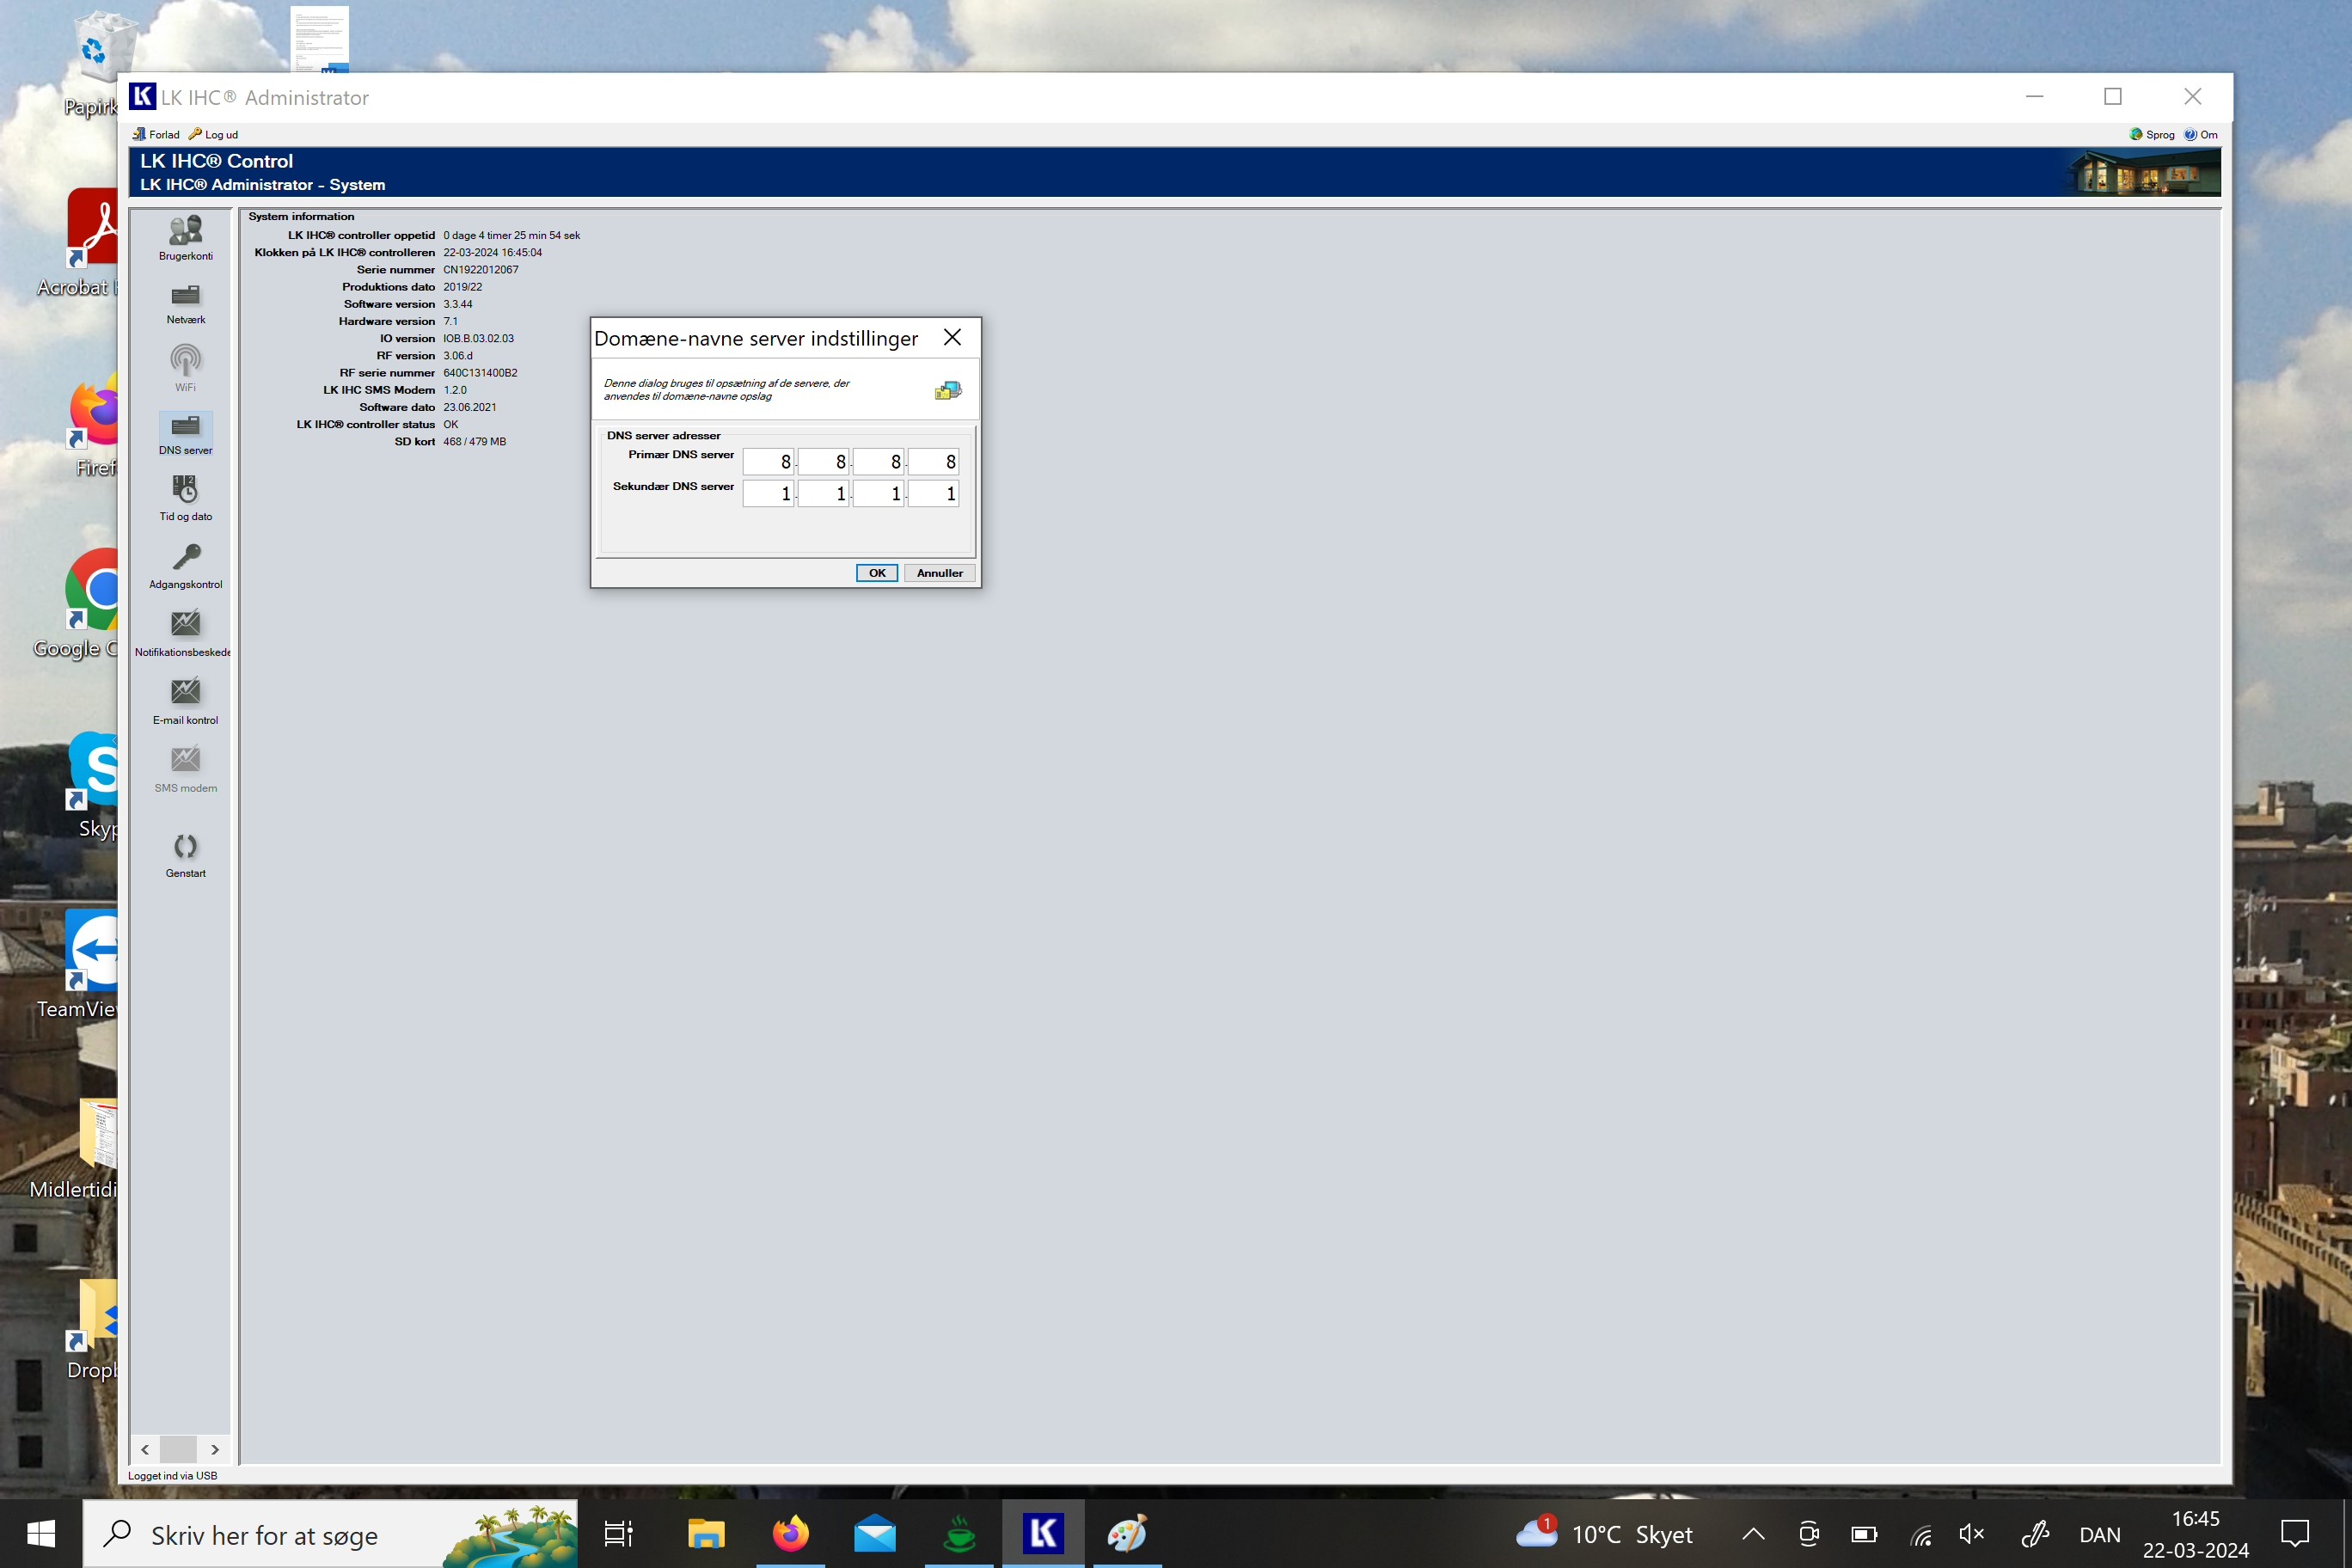Screen dimensions: 2352x1568
Task: Select the DNS server sidebar item
Action: [185, 431]
